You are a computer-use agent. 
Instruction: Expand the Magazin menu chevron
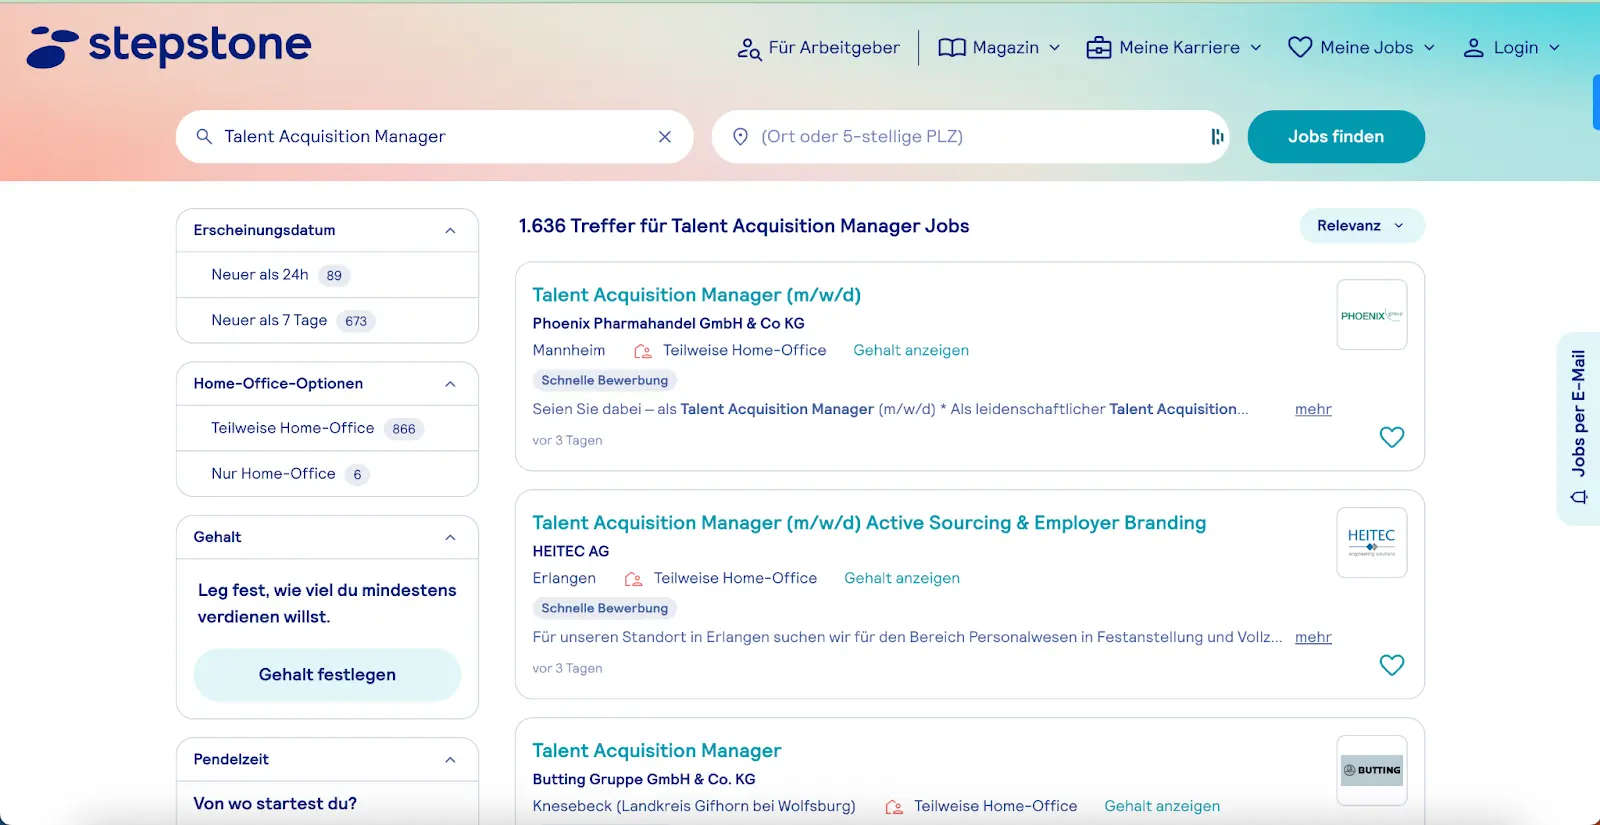[x=1054, y=48]
